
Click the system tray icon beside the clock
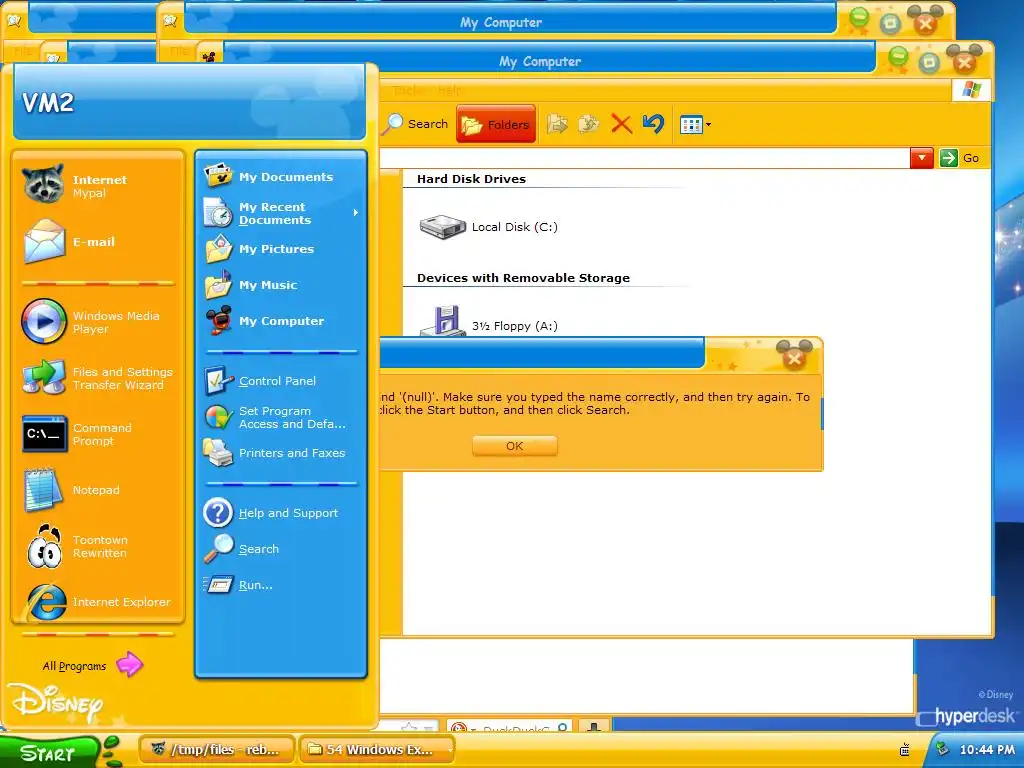942,749
